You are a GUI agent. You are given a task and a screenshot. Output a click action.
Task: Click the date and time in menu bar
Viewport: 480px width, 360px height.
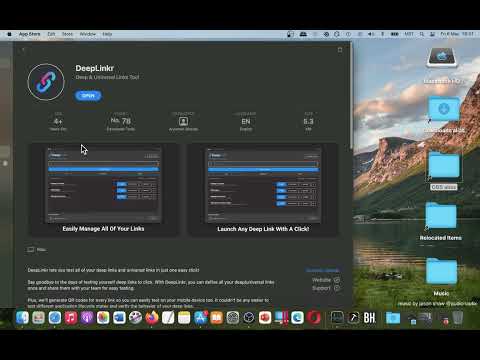457,34
